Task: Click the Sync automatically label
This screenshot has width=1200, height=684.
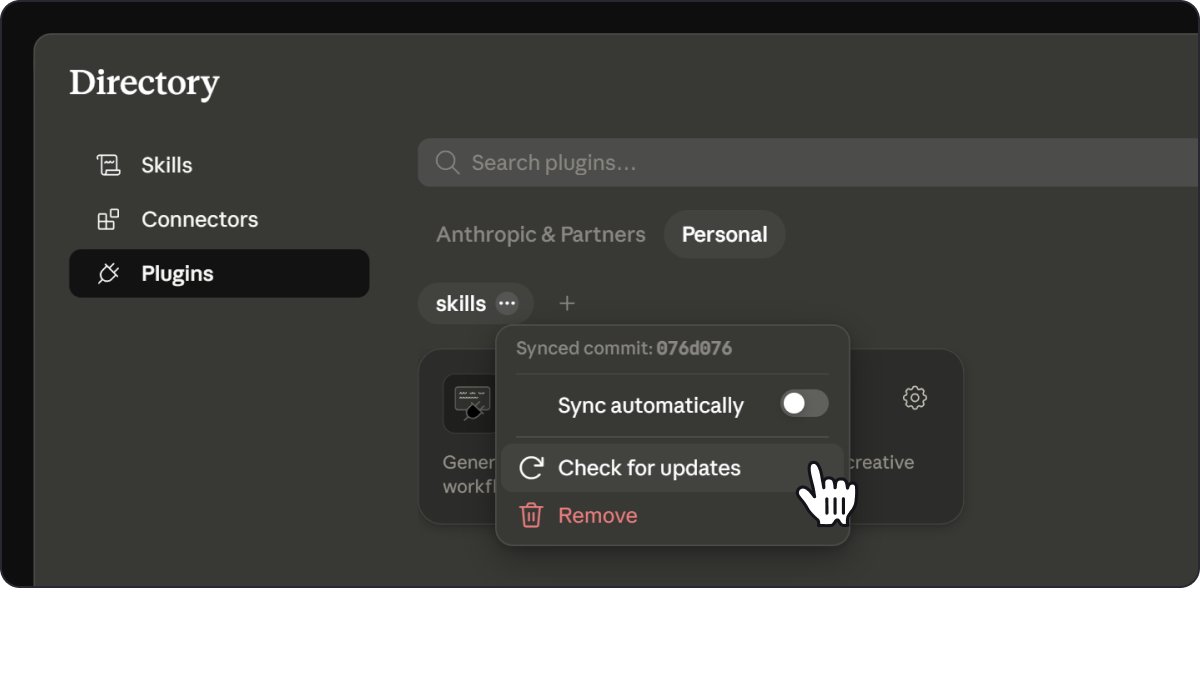Action: (651, 405)
